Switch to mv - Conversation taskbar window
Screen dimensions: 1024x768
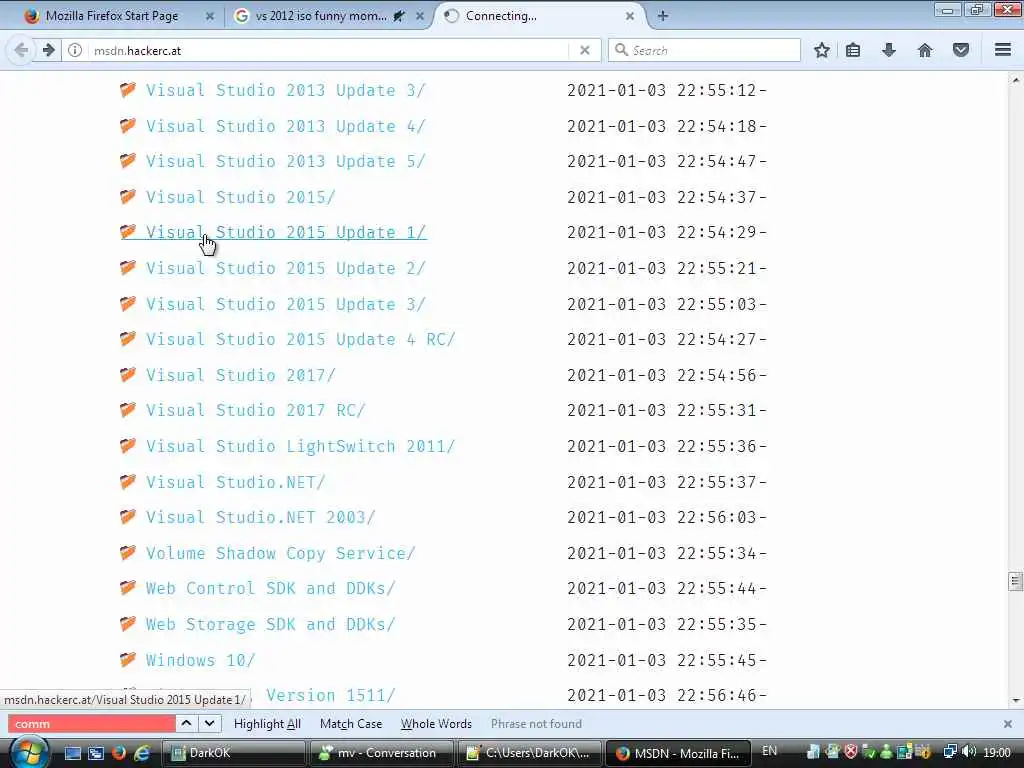pos(381,753)
